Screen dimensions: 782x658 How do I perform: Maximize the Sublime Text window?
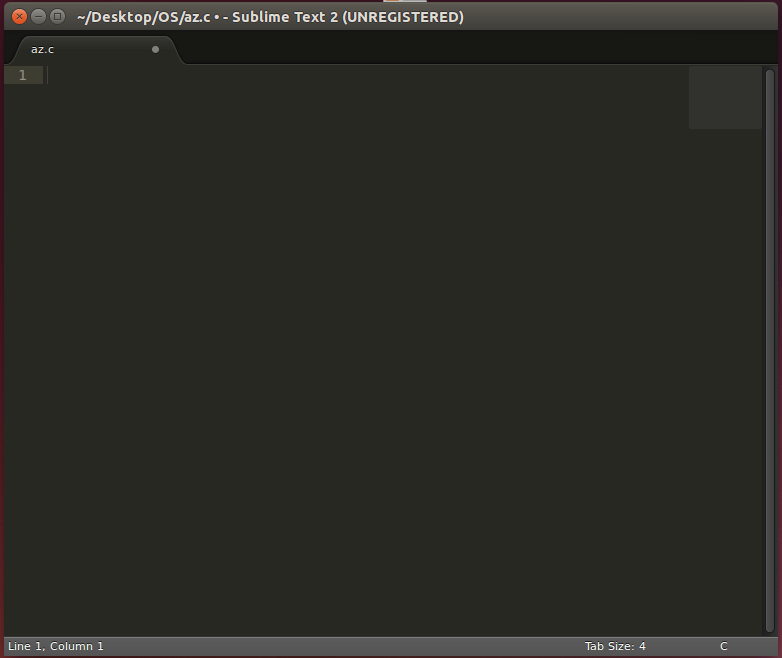click(x=57, y=16)
